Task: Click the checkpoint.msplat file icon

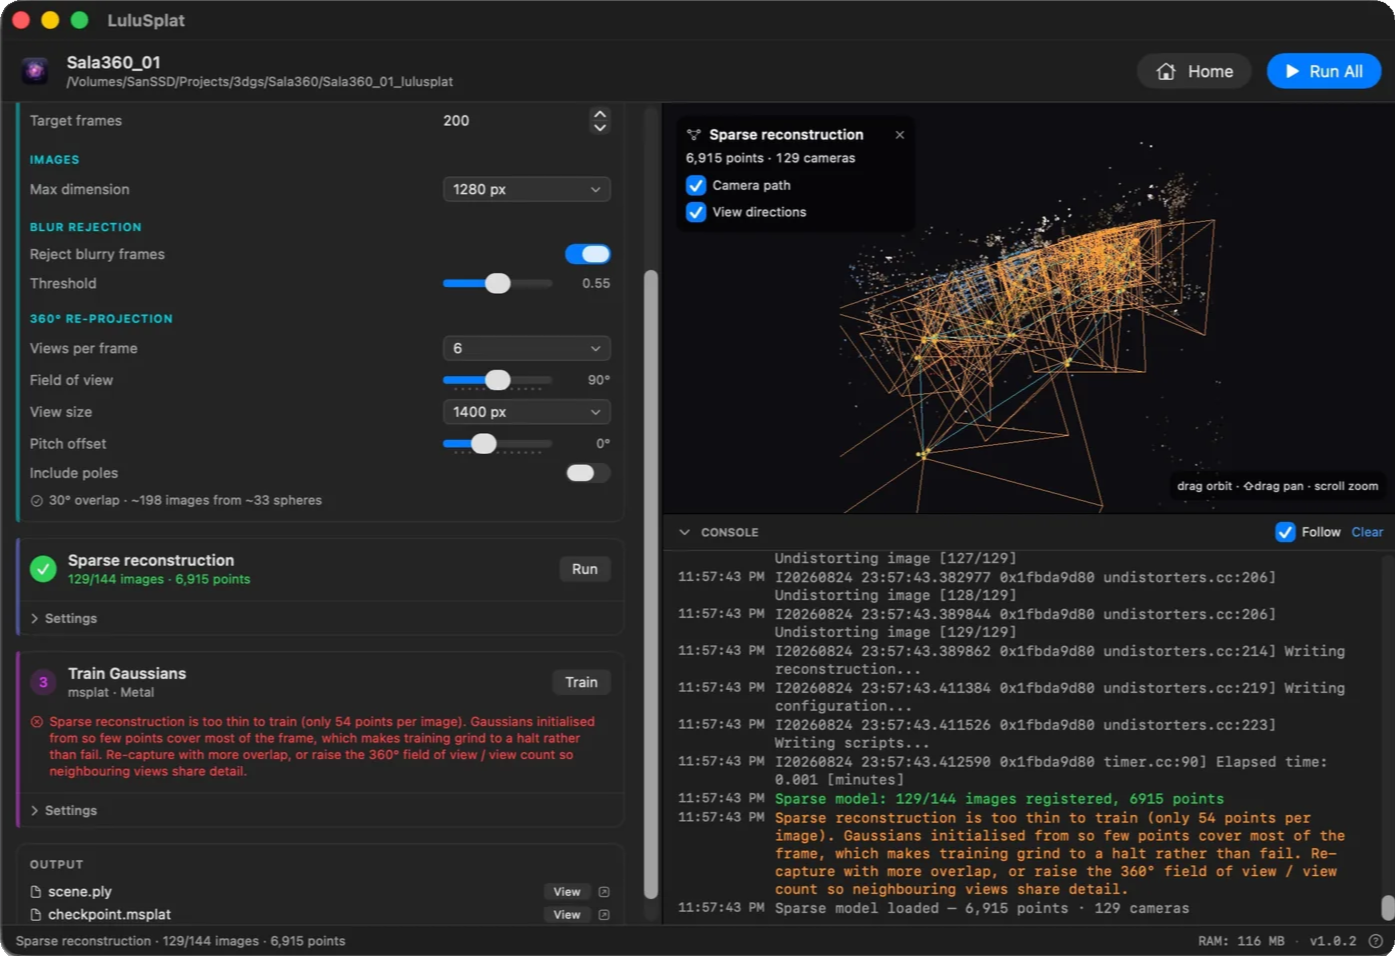Action: [x=36, y=915]
